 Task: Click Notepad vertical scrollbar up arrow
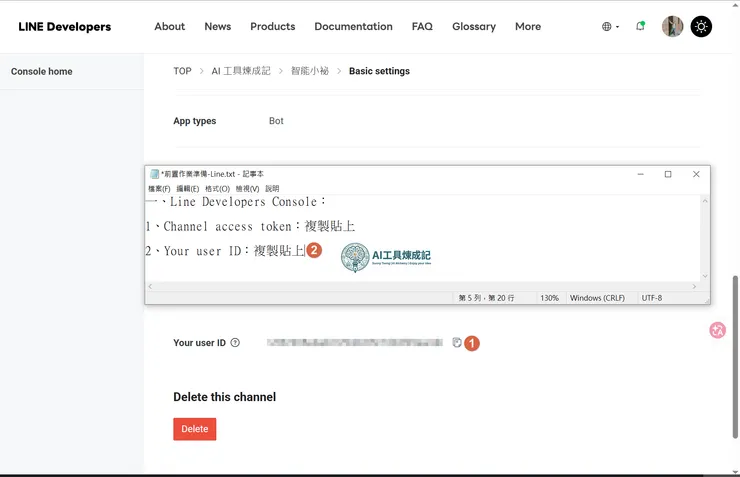pyautogui.click(x=705, y=201)
